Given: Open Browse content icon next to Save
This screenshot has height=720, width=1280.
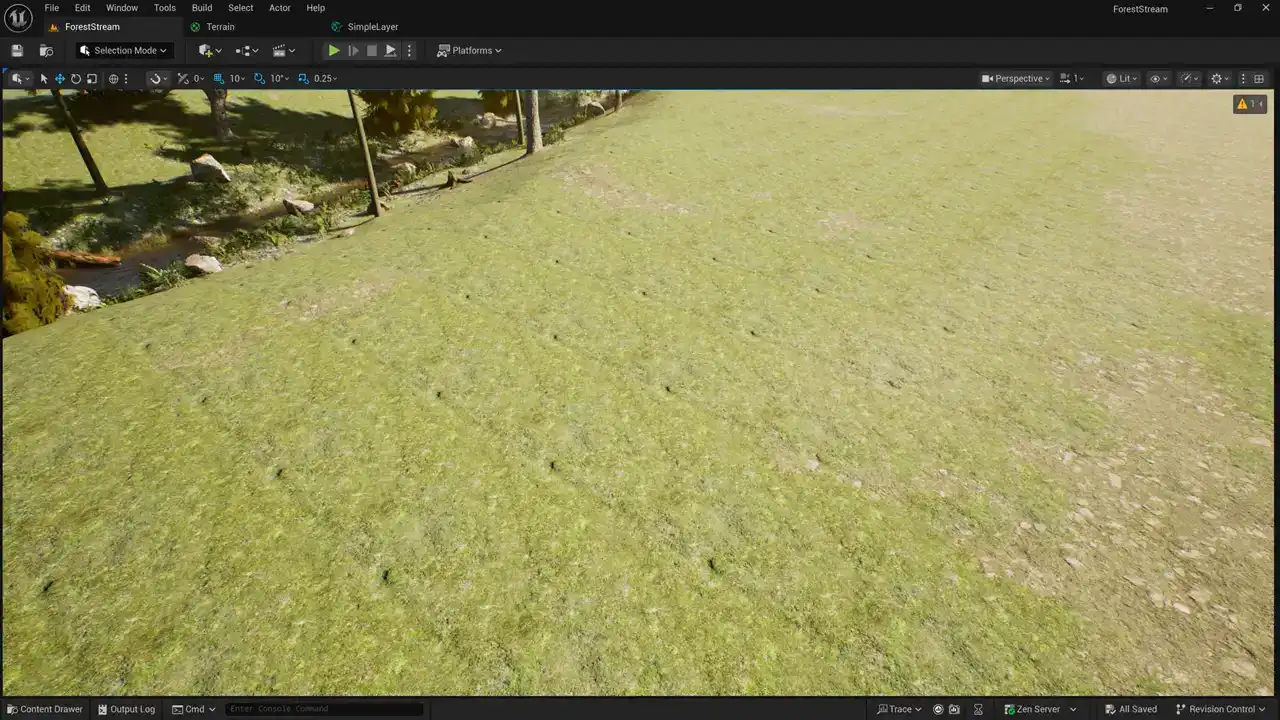Looking at the screenshot, I should pyautogui.click(x=46, y=51).
